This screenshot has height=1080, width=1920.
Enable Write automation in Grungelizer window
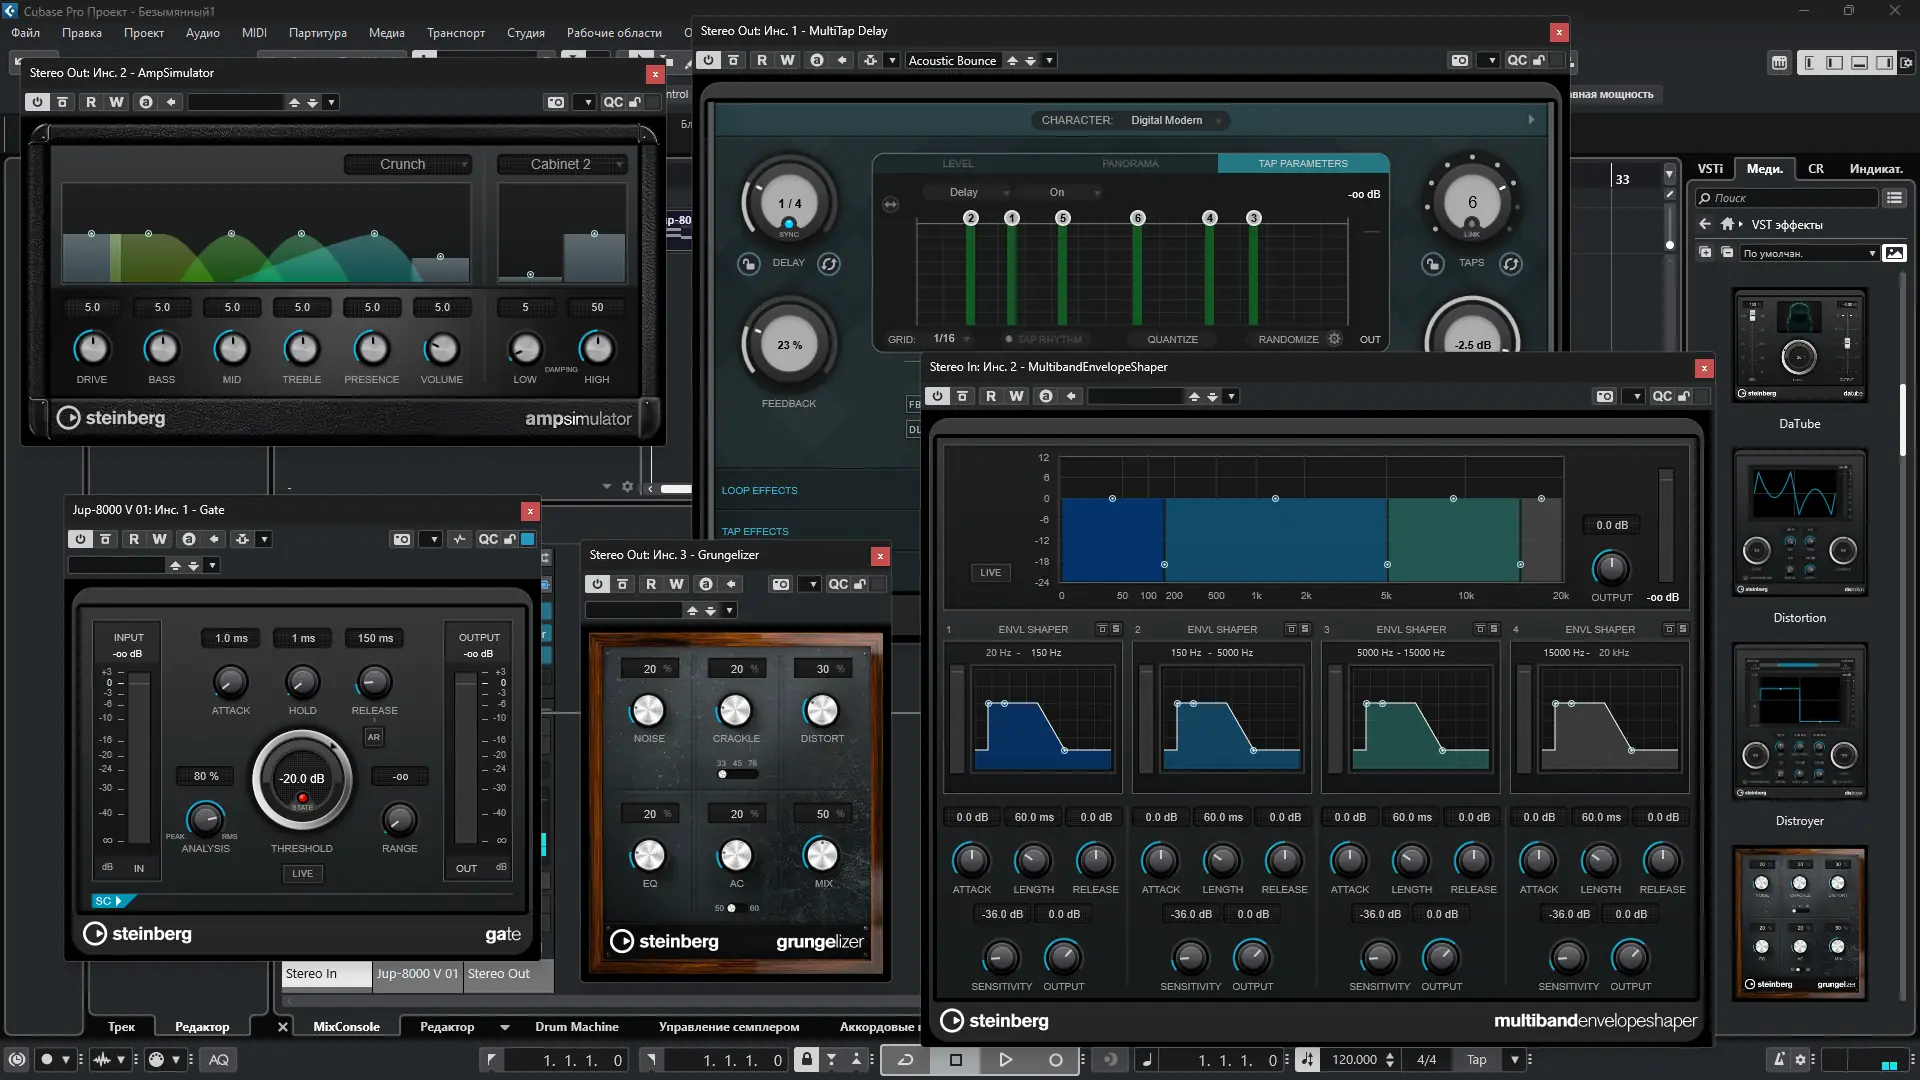click(x=677, y=584)
